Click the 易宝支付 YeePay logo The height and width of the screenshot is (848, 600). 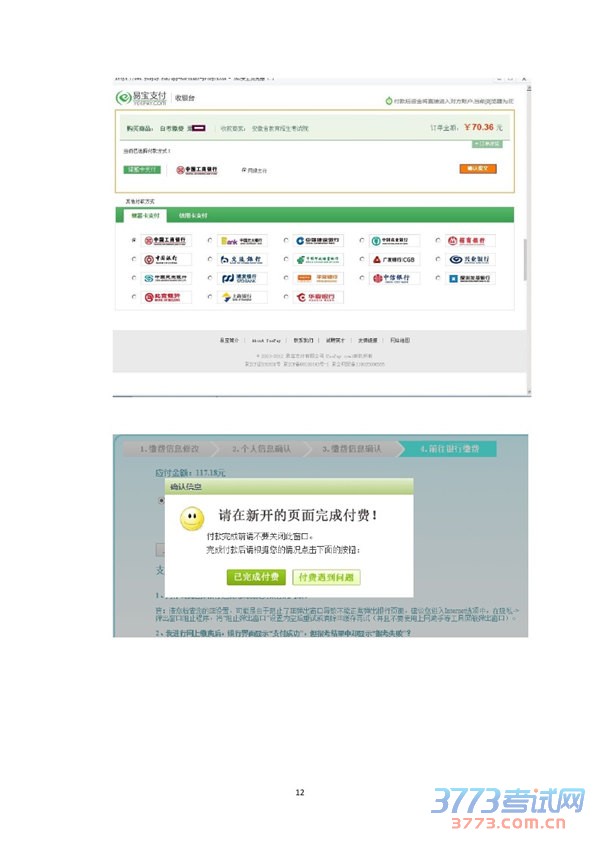[141, 98]
